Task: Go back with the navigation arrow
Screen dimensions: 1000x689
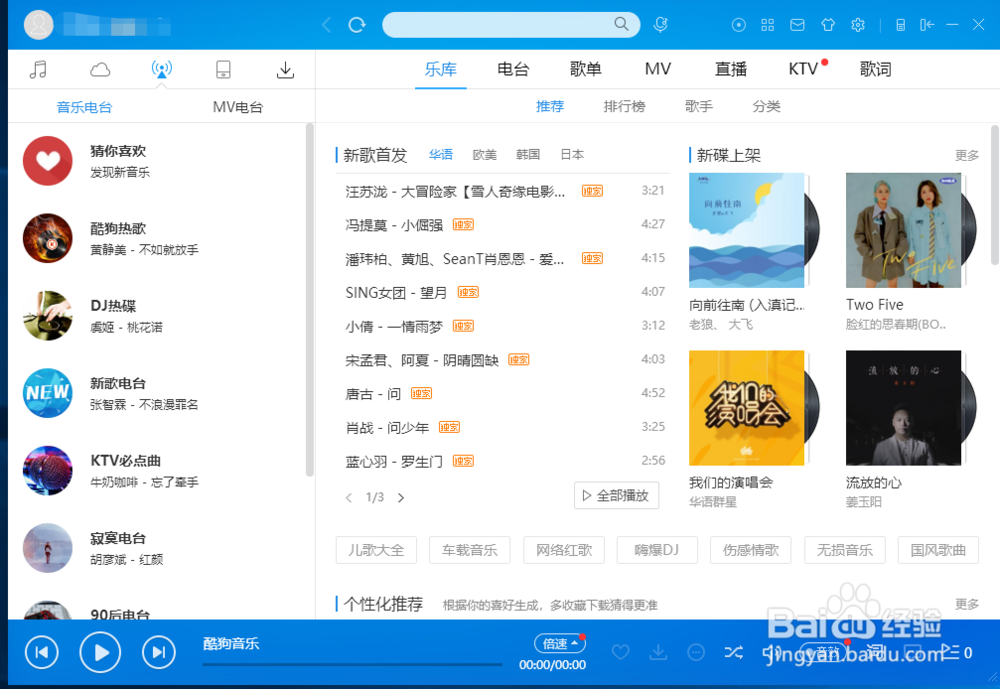Action: coord(327,25)
